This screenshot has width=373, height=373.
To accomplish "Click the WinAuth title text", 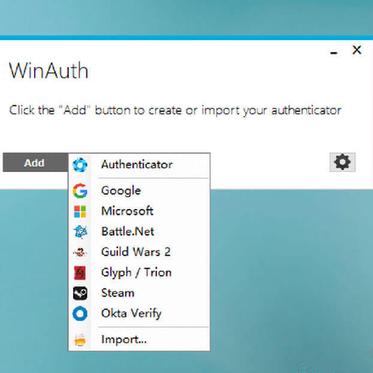I will click(x=49, y=71).
